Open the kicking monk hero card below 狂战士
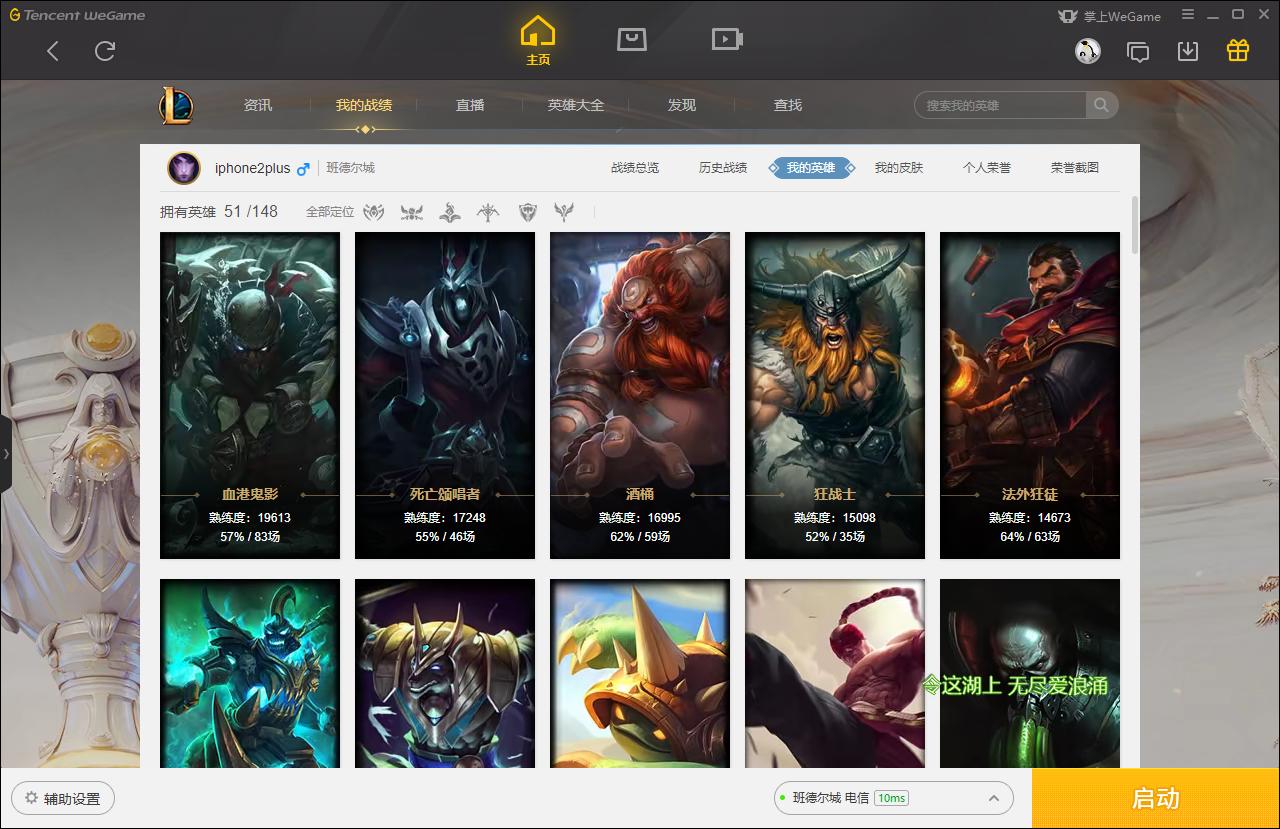The height and width of the screenshot is (829, 1280). [x=835, y=674]
